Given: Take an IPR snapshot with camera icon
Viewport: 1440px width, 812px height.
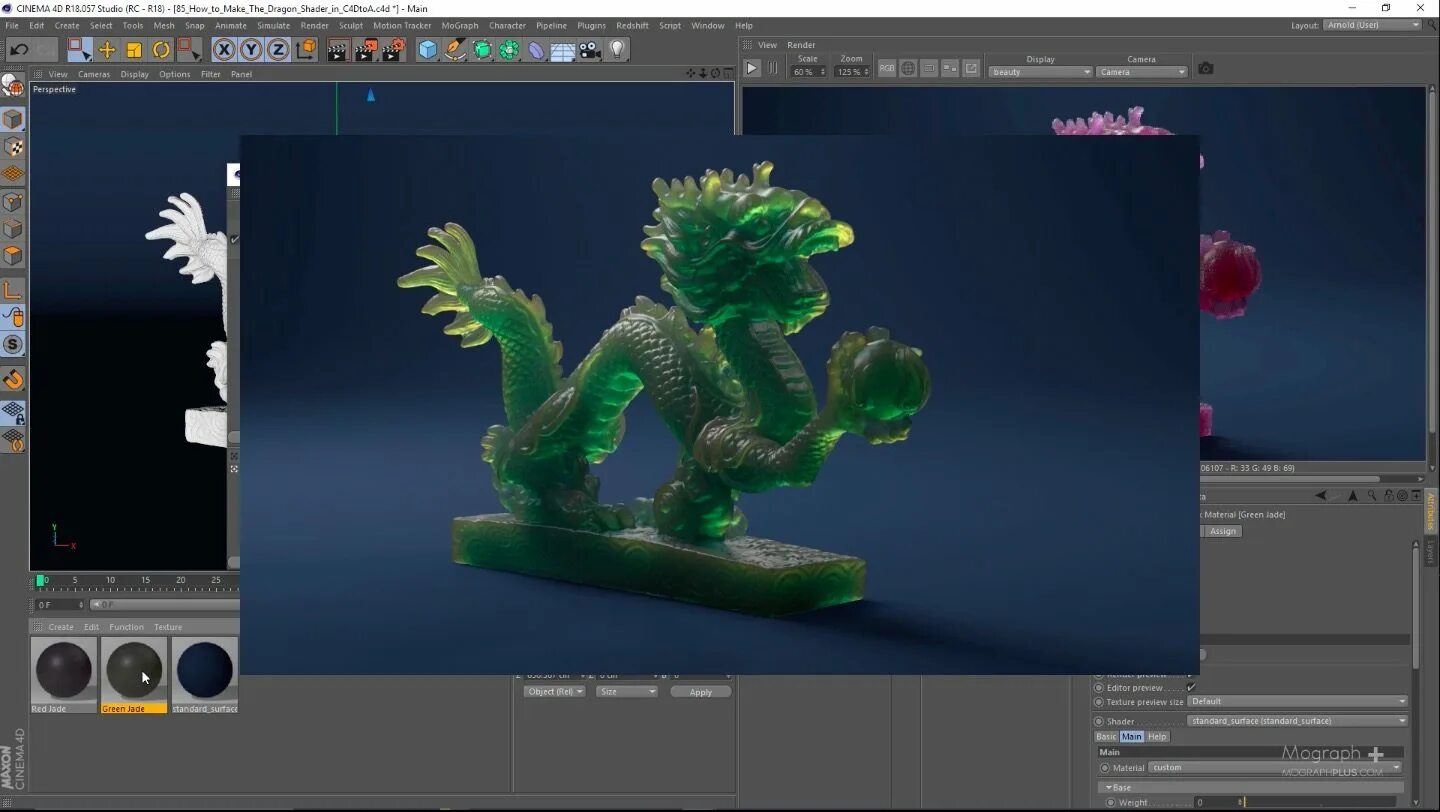Looking at the screenshot, I should (x=1206, y=68).
